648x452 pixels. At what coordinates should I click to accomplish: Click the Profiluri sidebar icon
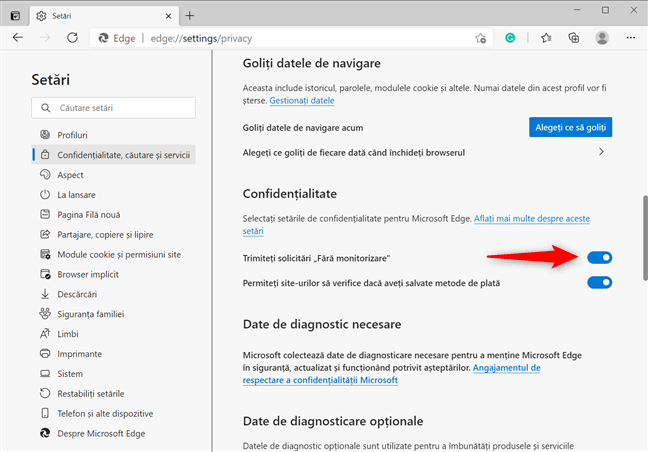pyautogui.click(x=45, y=135)
